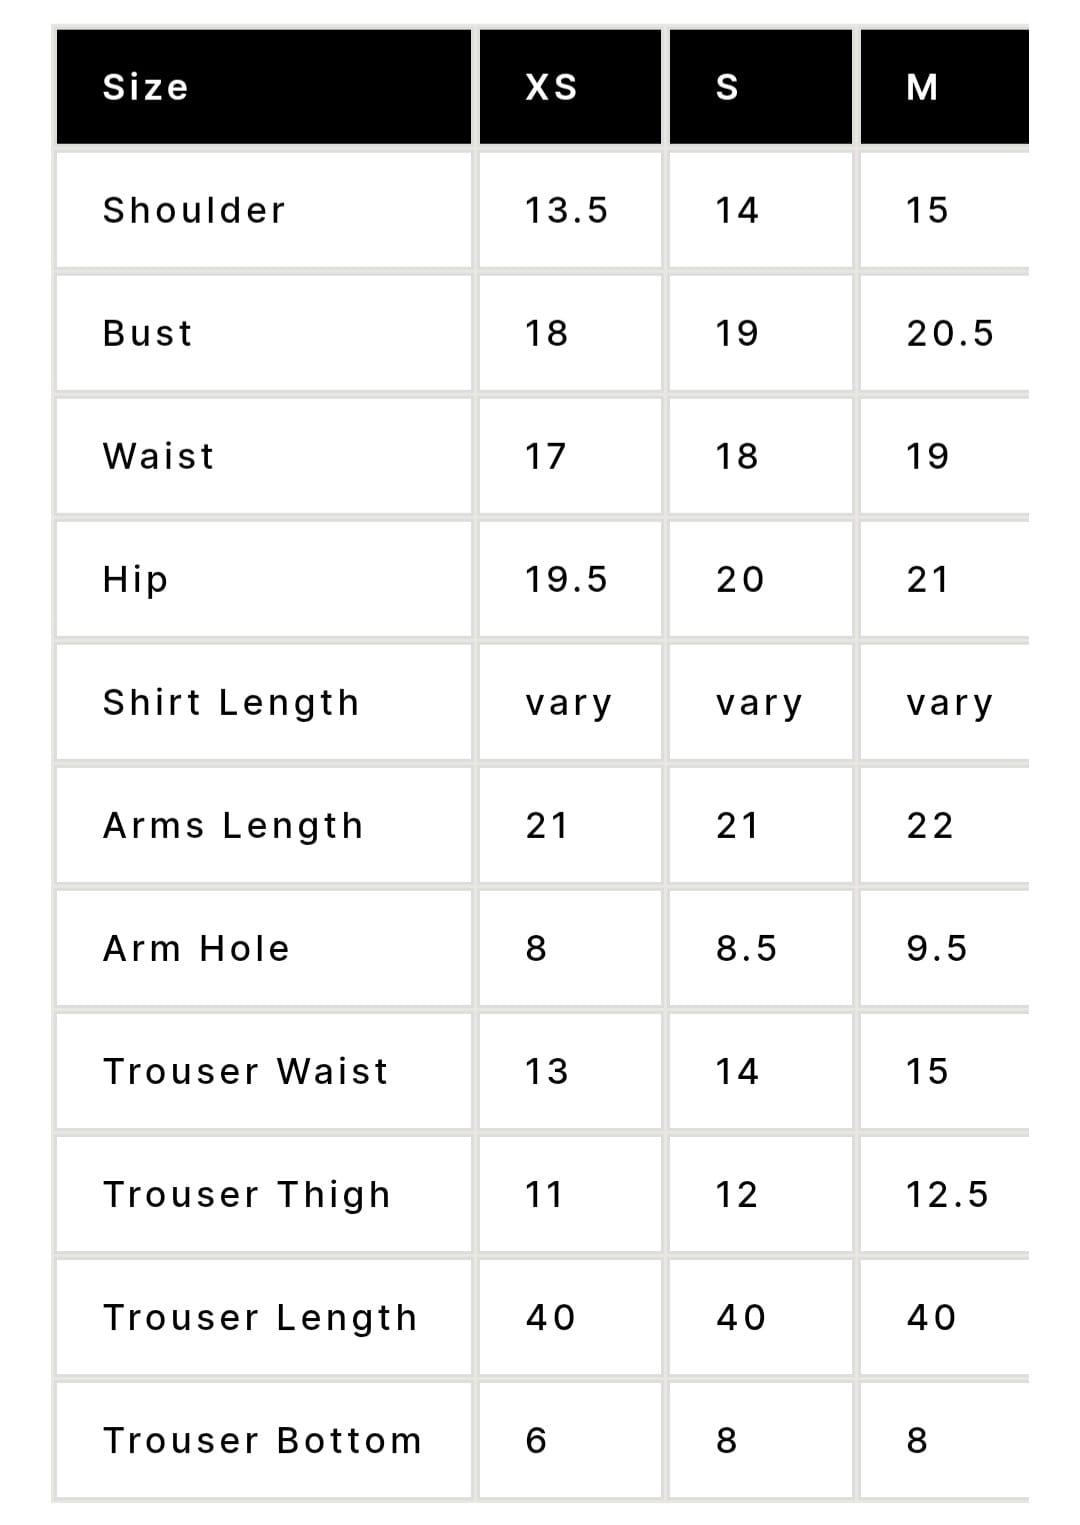Click the Trouser Thigh row label

pyautogui.click(x=247, y=1195)
